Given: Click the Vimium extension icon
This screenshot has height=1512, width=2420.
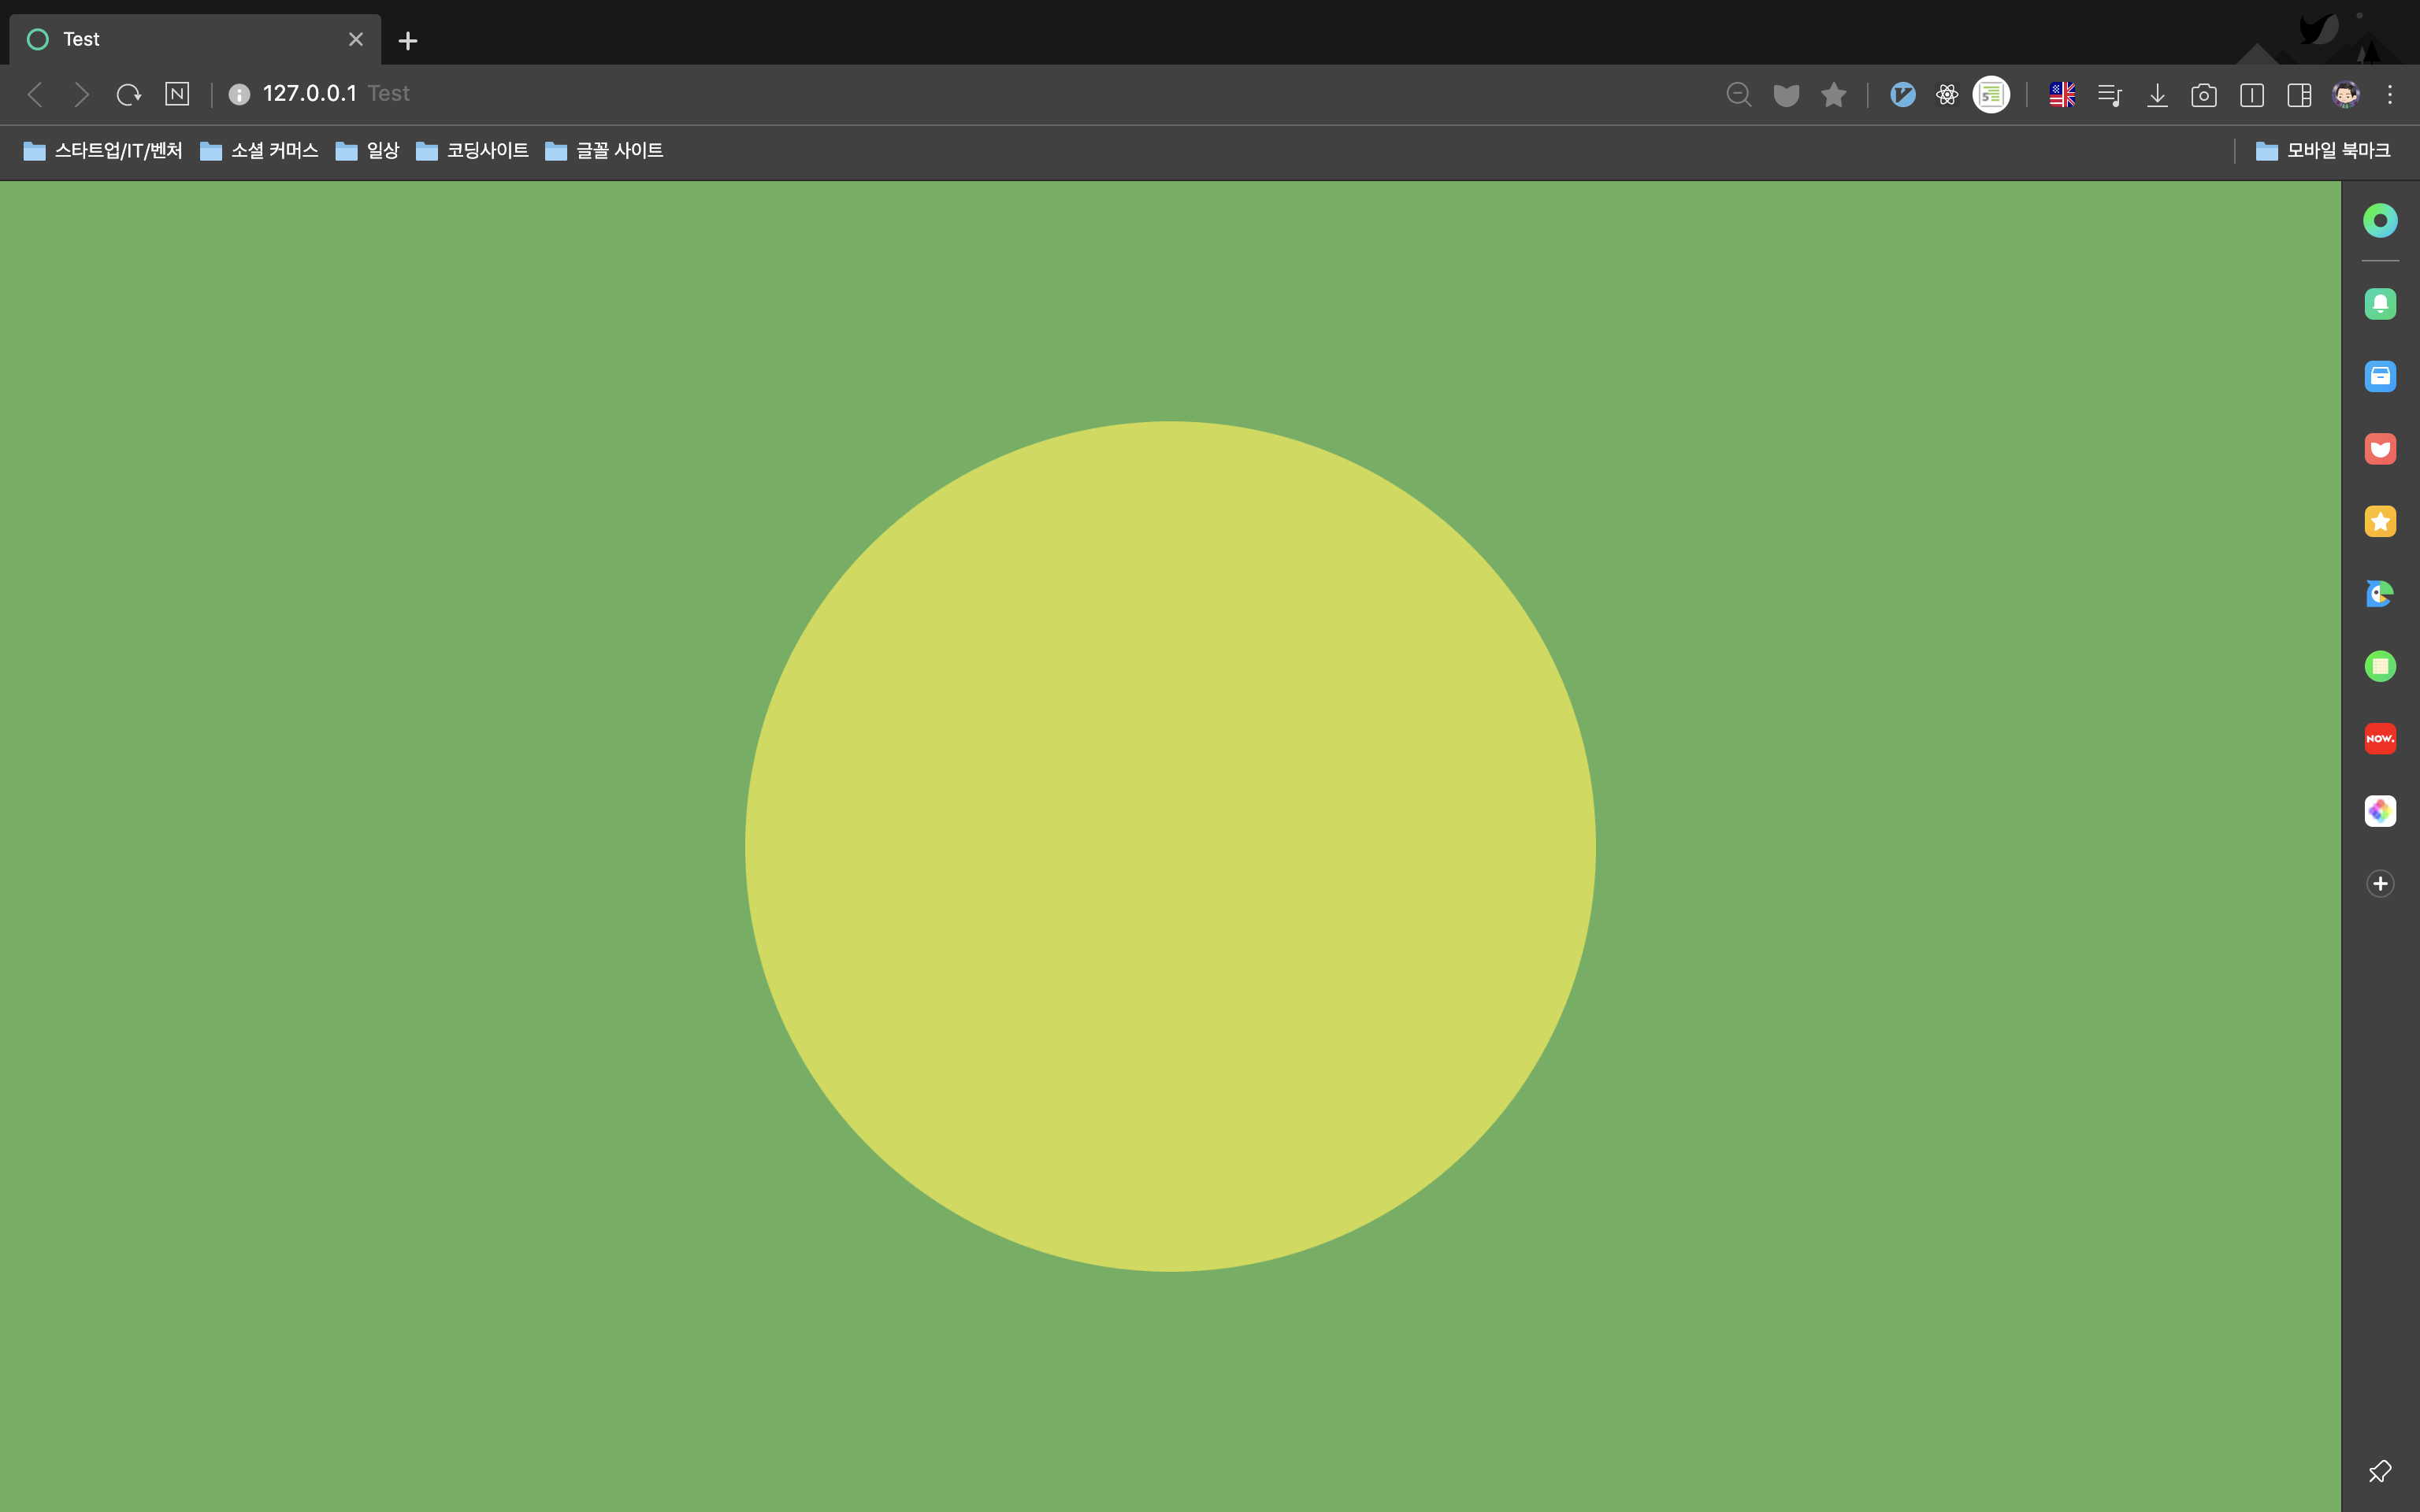Looking at the screenshot, I should 1902,95.
